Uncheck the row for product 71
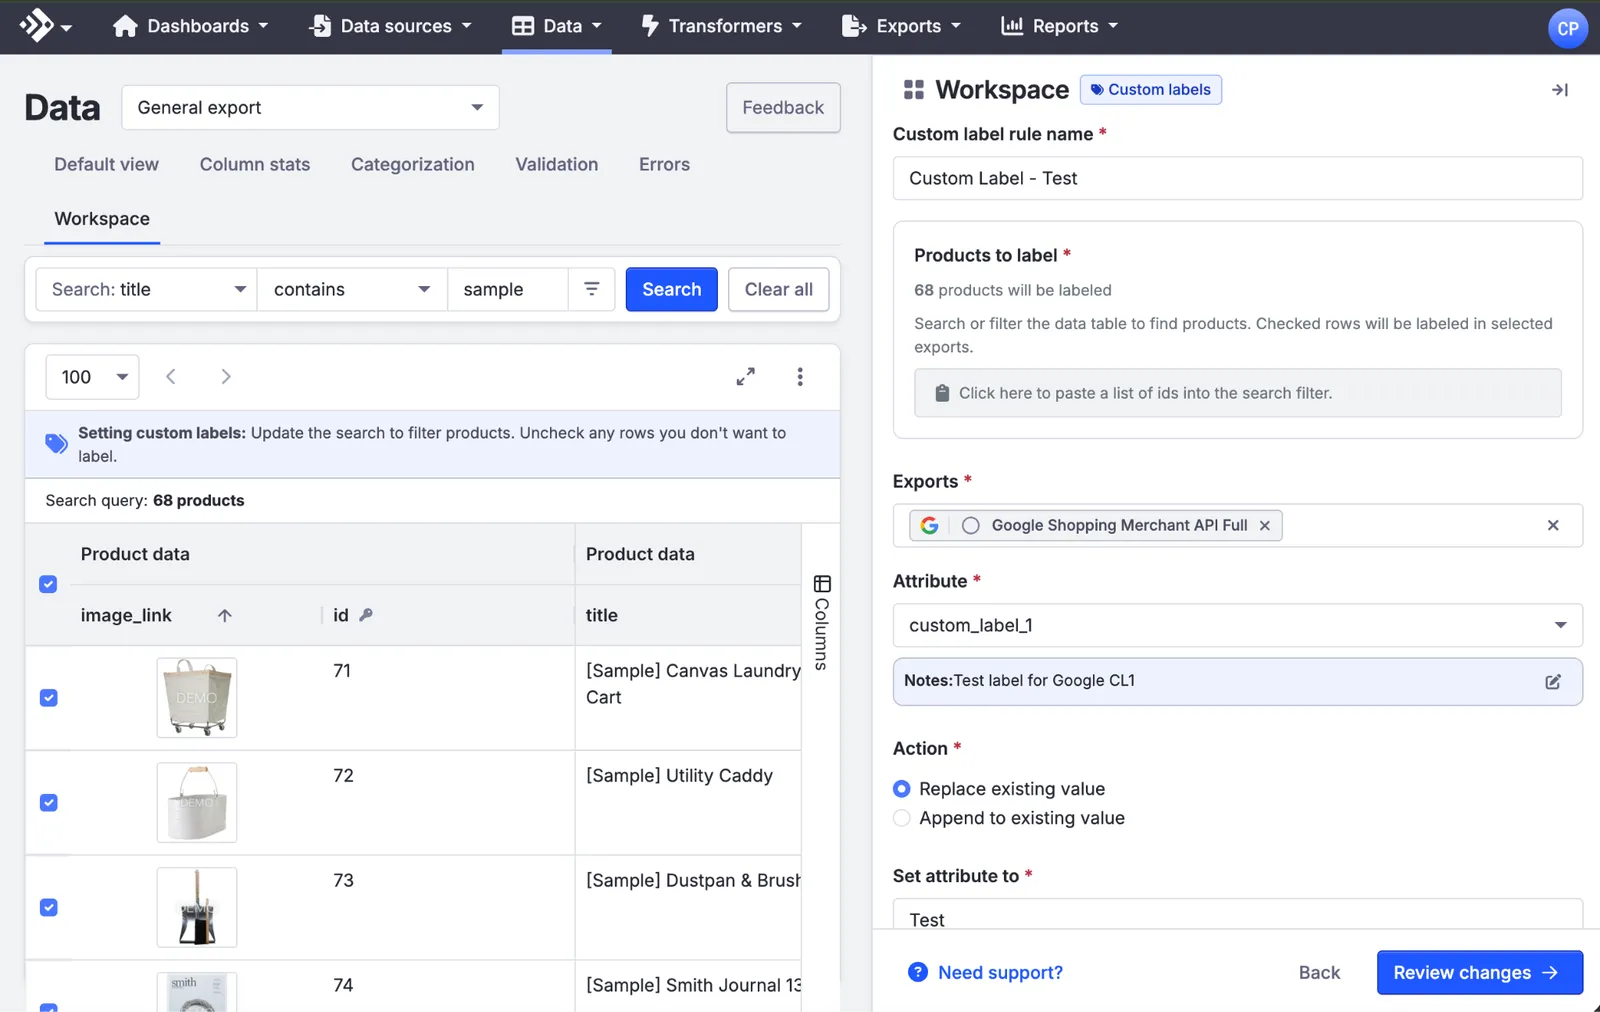Image resolution: width=1600 pixels, height=1012 pixels. click(x=49, y=698)
